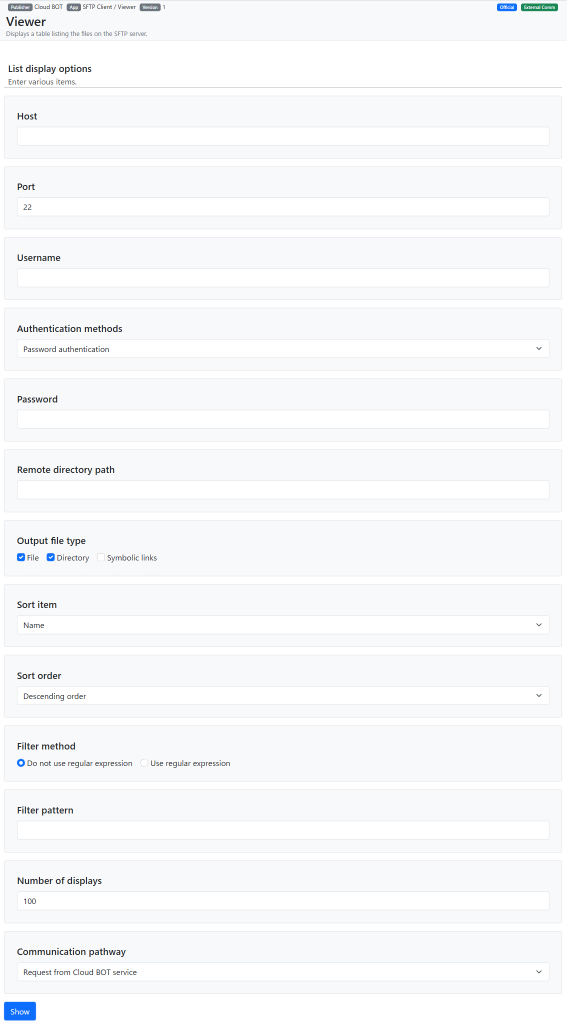Click the Port field showing 22

[283, 207]
